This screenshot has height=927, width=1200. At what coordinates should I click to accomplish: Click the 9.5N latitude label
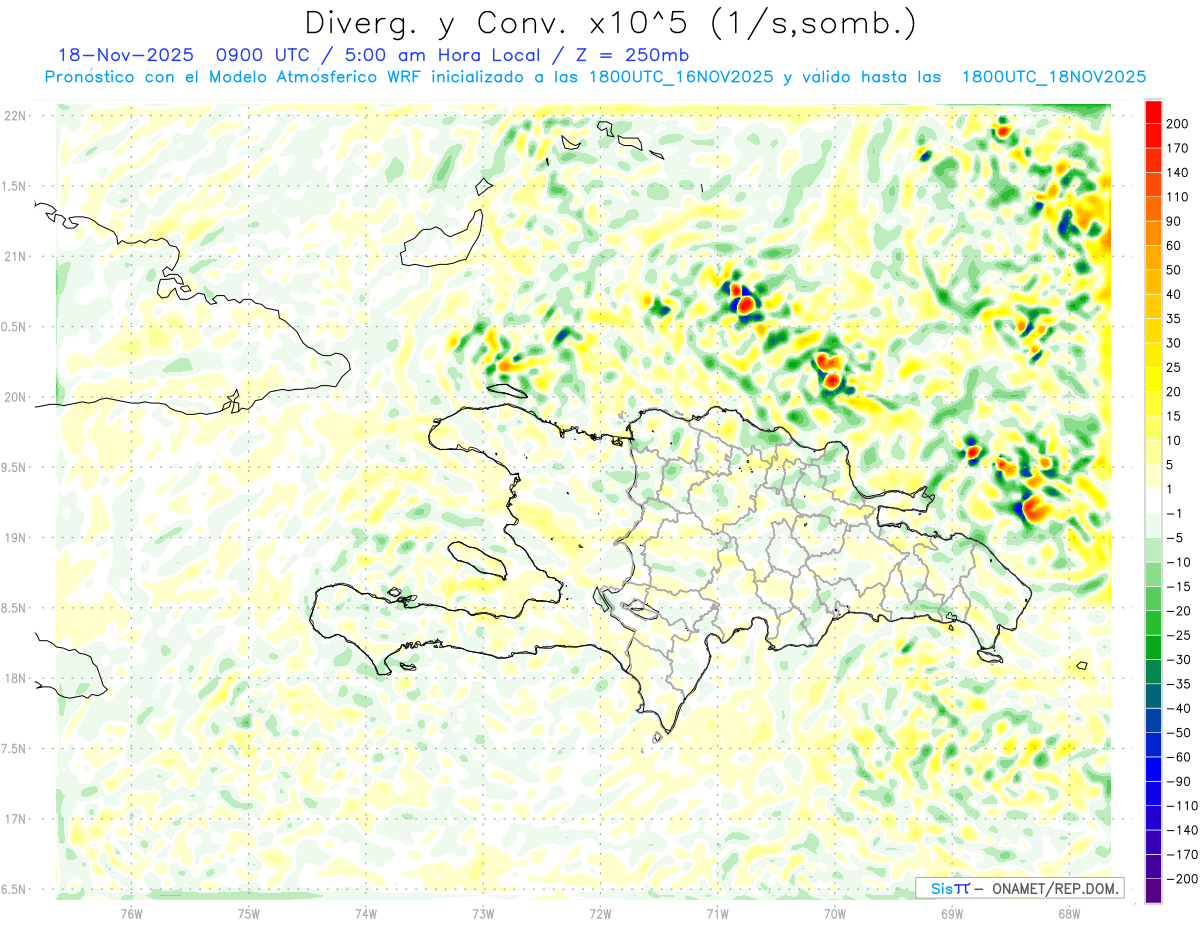(14, 467)
